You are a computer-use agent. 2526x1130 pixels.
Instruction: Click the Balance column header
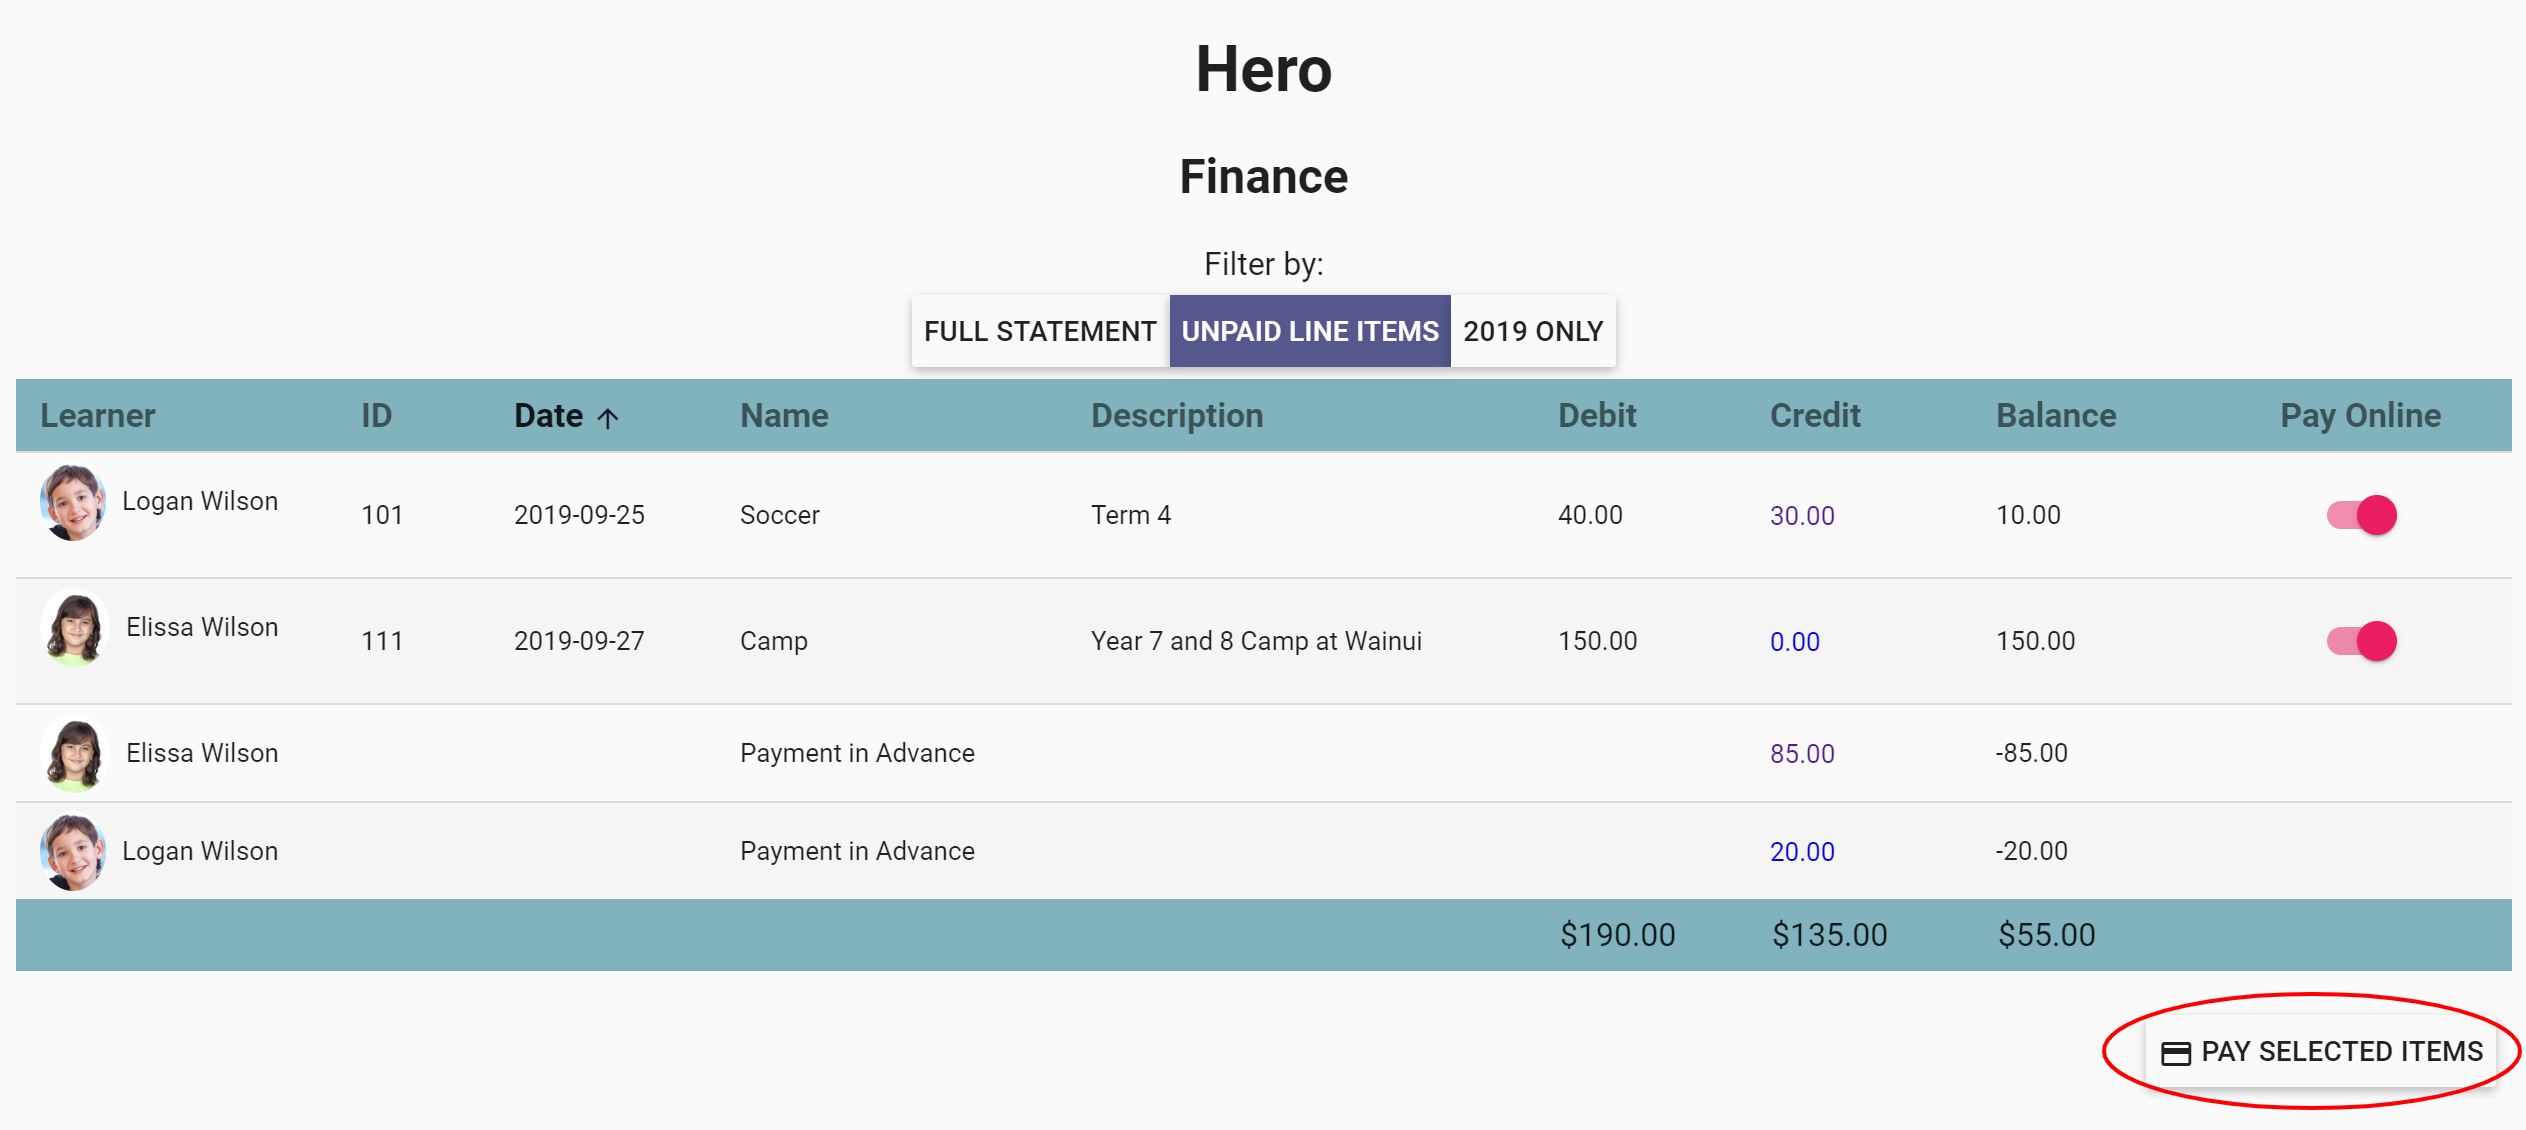(x=2056, y=416)
